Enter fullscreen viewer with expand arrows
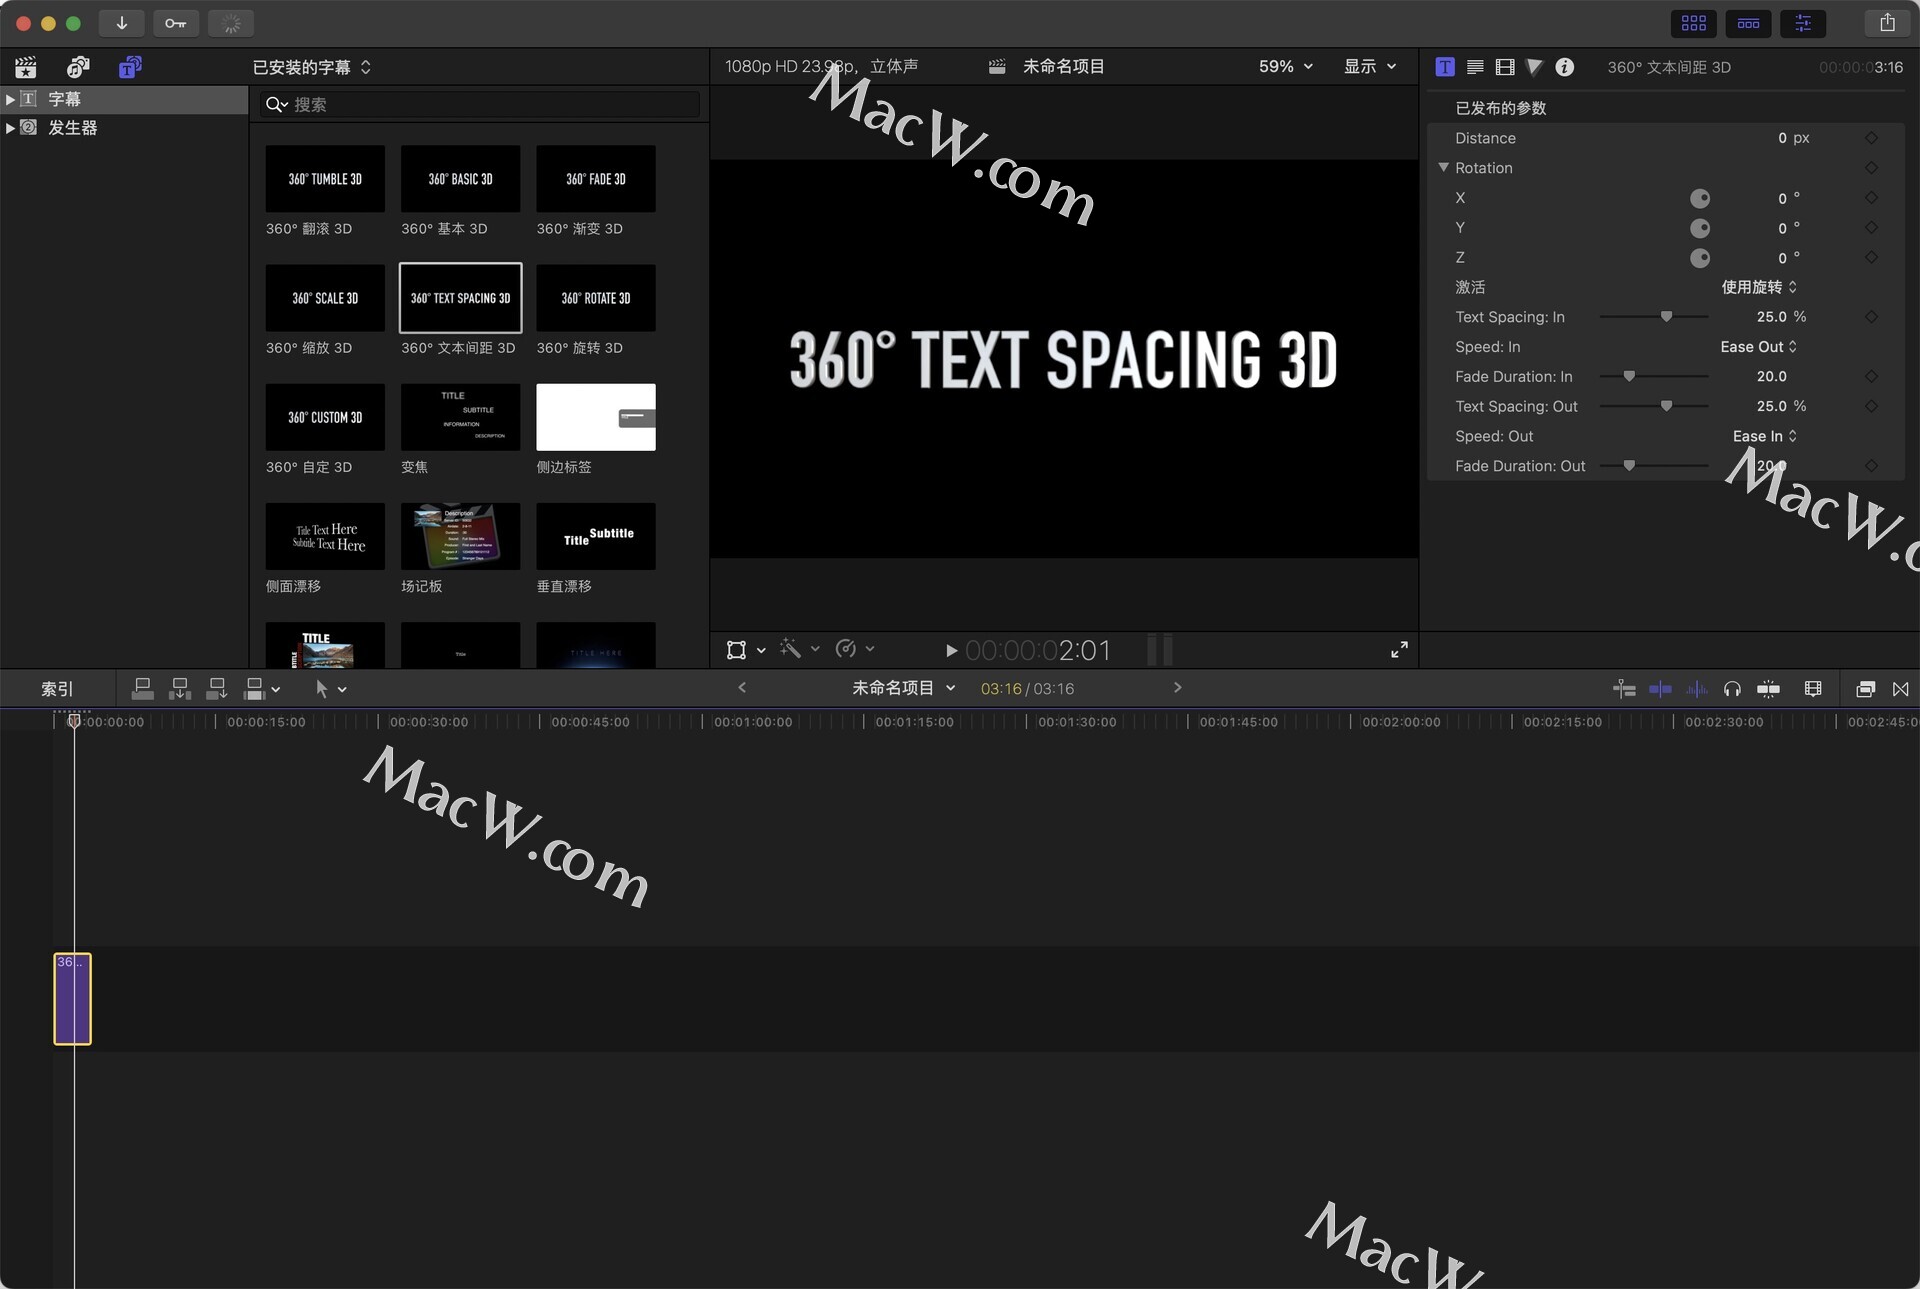The height and width of the screenshot is (1289, 1920). pos(1399,650)
